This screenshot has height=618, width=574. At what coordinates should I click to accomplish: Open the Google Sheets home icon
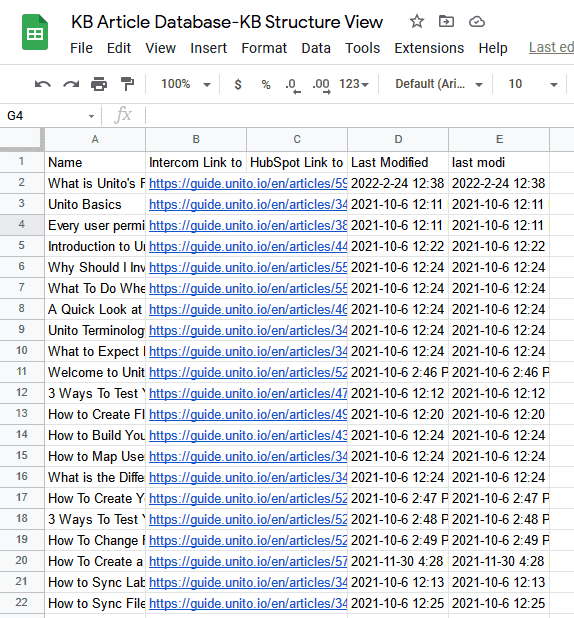tap(35, 32)
